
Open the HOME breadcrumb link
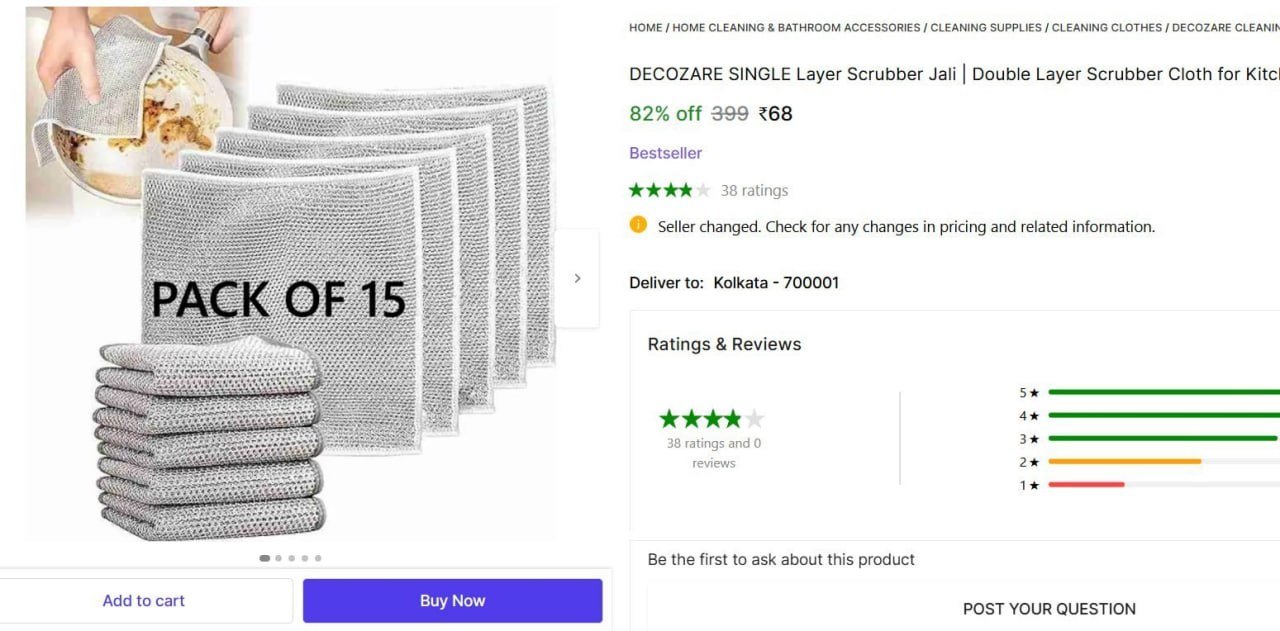pyautogui.click(x=646, y=28)
